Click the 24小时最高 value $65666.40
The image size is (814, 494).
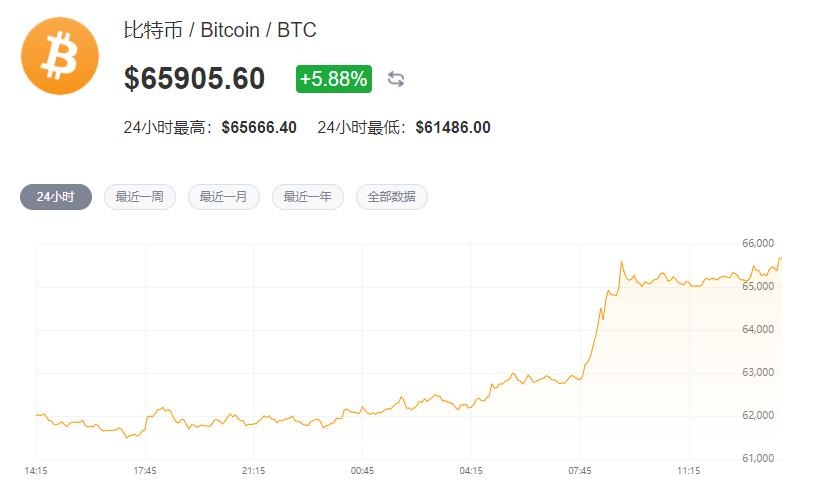[x=259, y=127]
